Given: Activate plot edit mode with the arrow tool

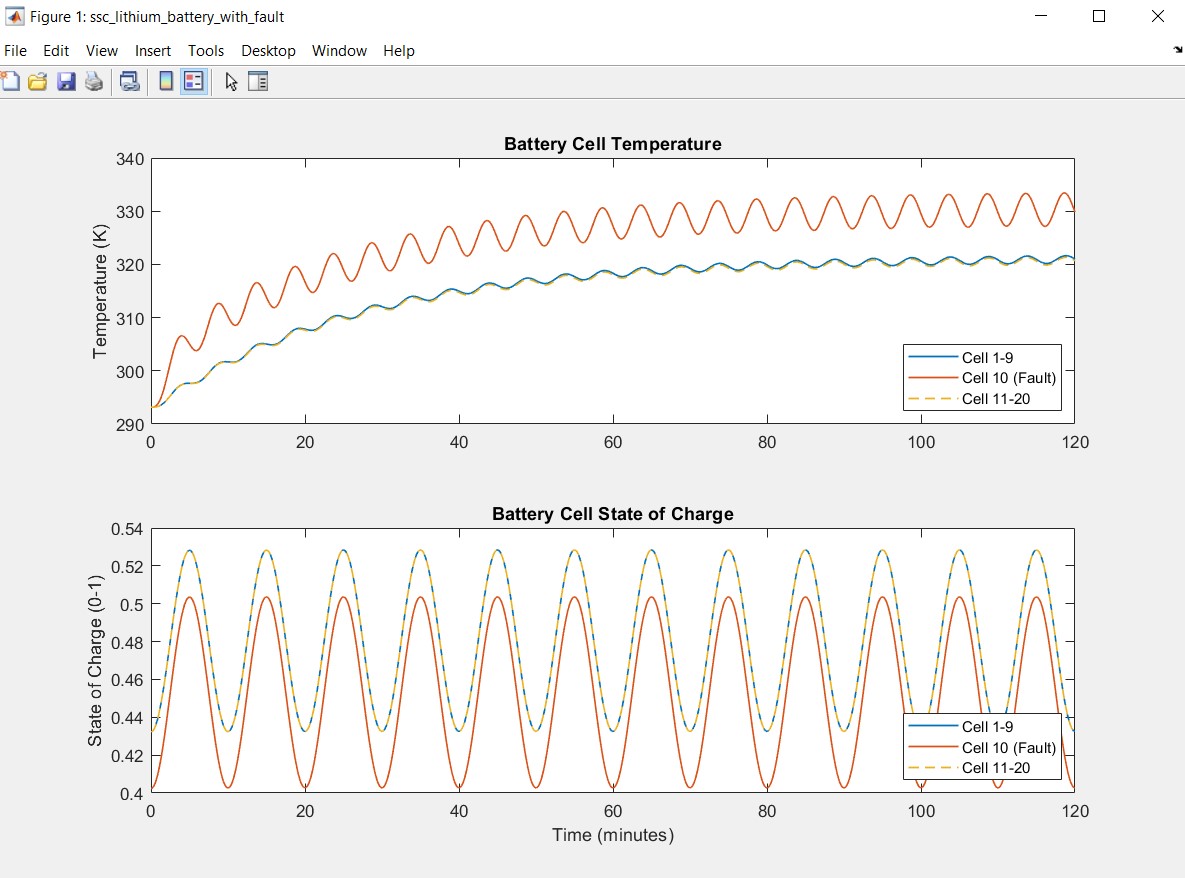Looking at the screenshot, I should tap(231, 81).
